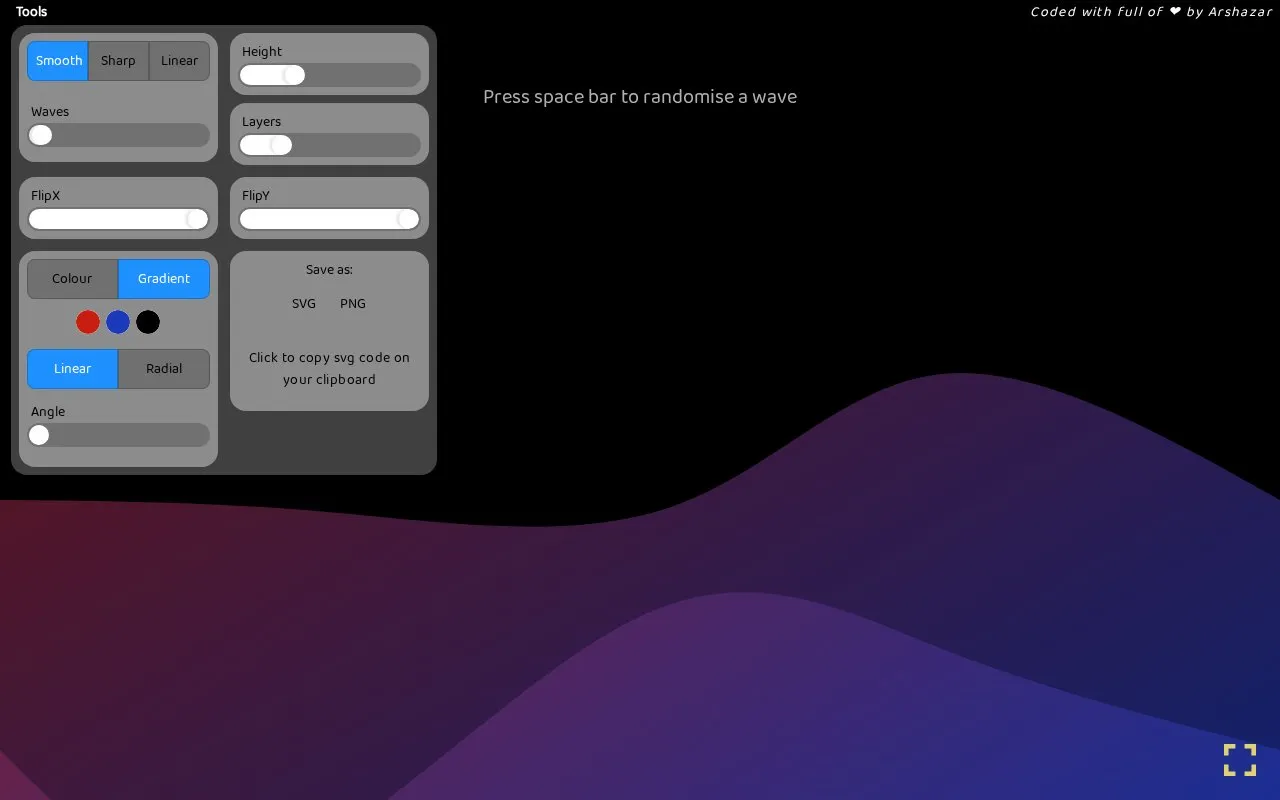This screenshot has width=1280, height=800.
Task: Select the Linear gradient type
Action: point(72,369)
